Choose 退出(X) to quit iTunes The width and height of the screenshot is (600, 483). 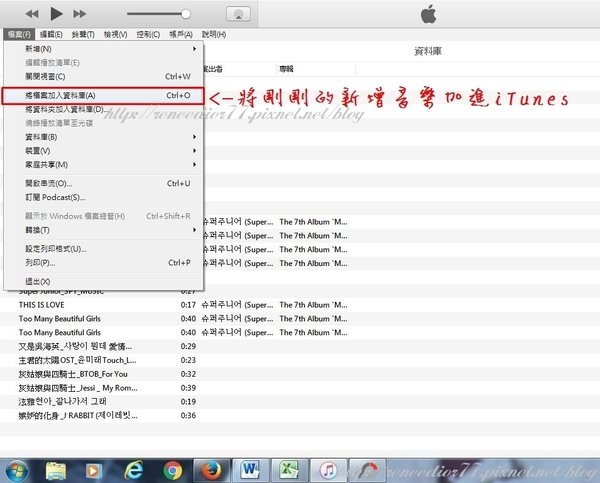103,282
